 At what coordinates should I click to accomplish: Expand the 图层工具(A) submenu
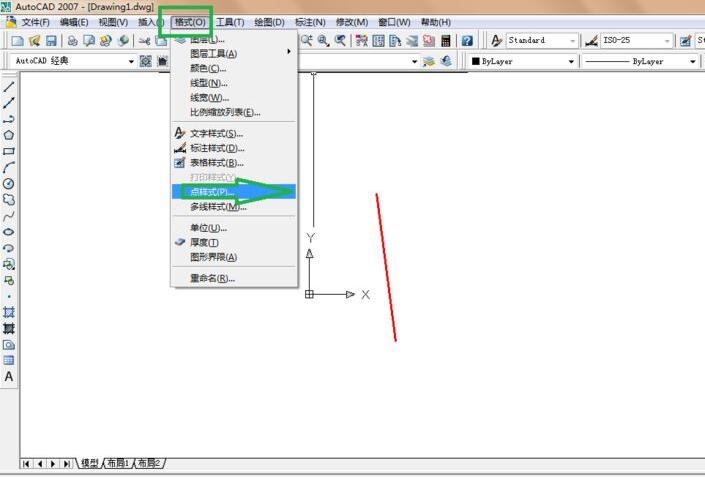coord(234,53)
